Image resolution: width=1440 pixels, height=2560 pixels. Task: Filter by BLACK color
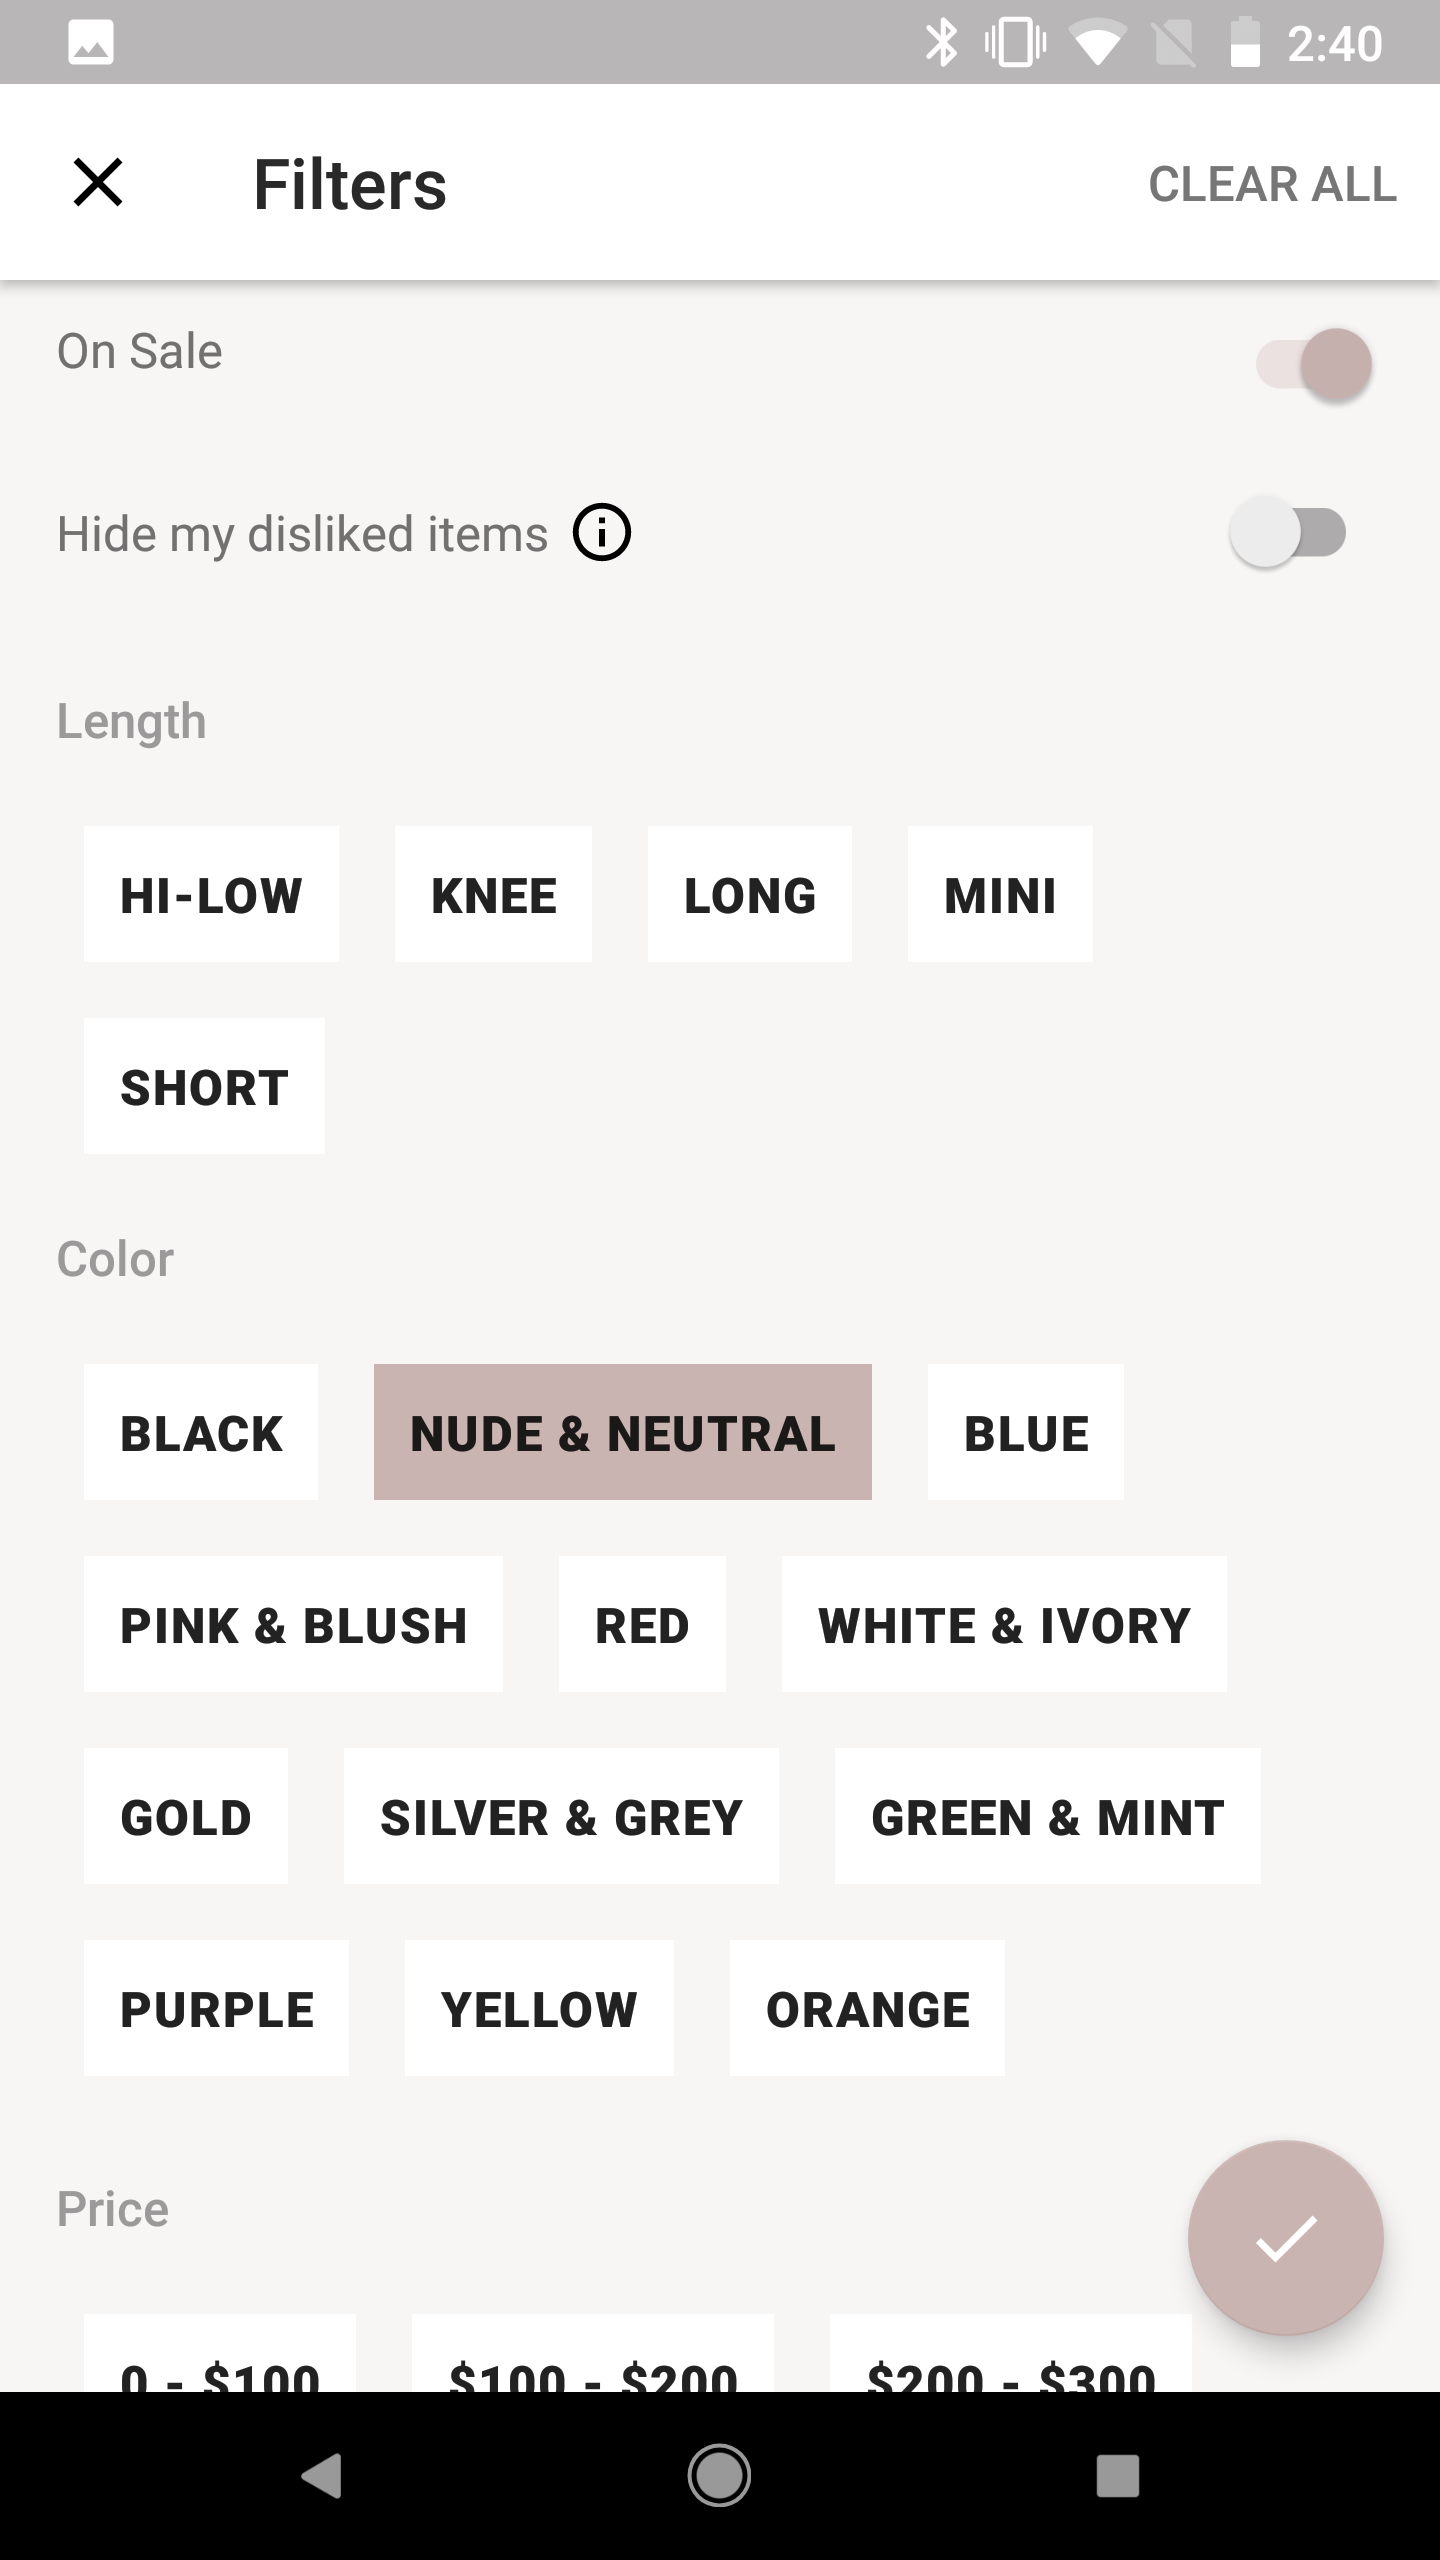coord(201,1432)
